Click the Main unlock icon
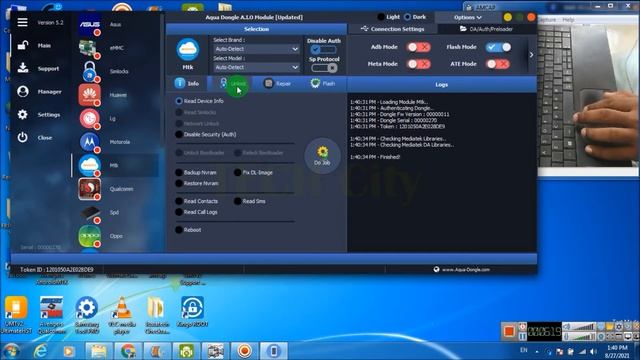 (23, 45)
